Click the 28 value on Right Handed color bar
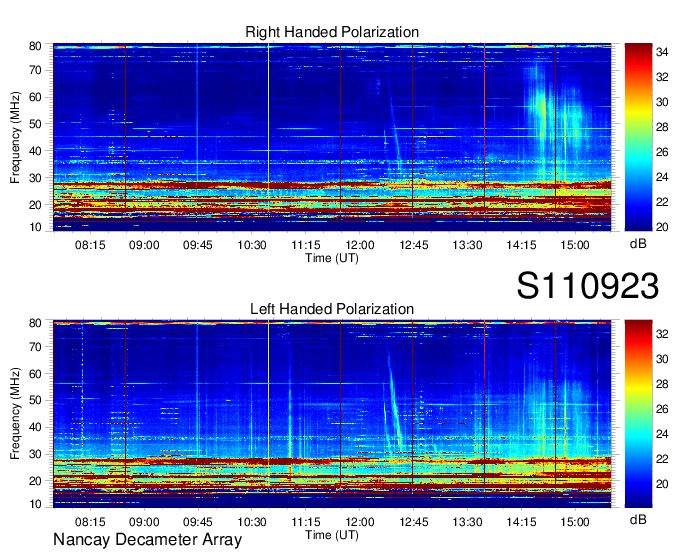The image size is (680, 552). click(x=662, y=127)
